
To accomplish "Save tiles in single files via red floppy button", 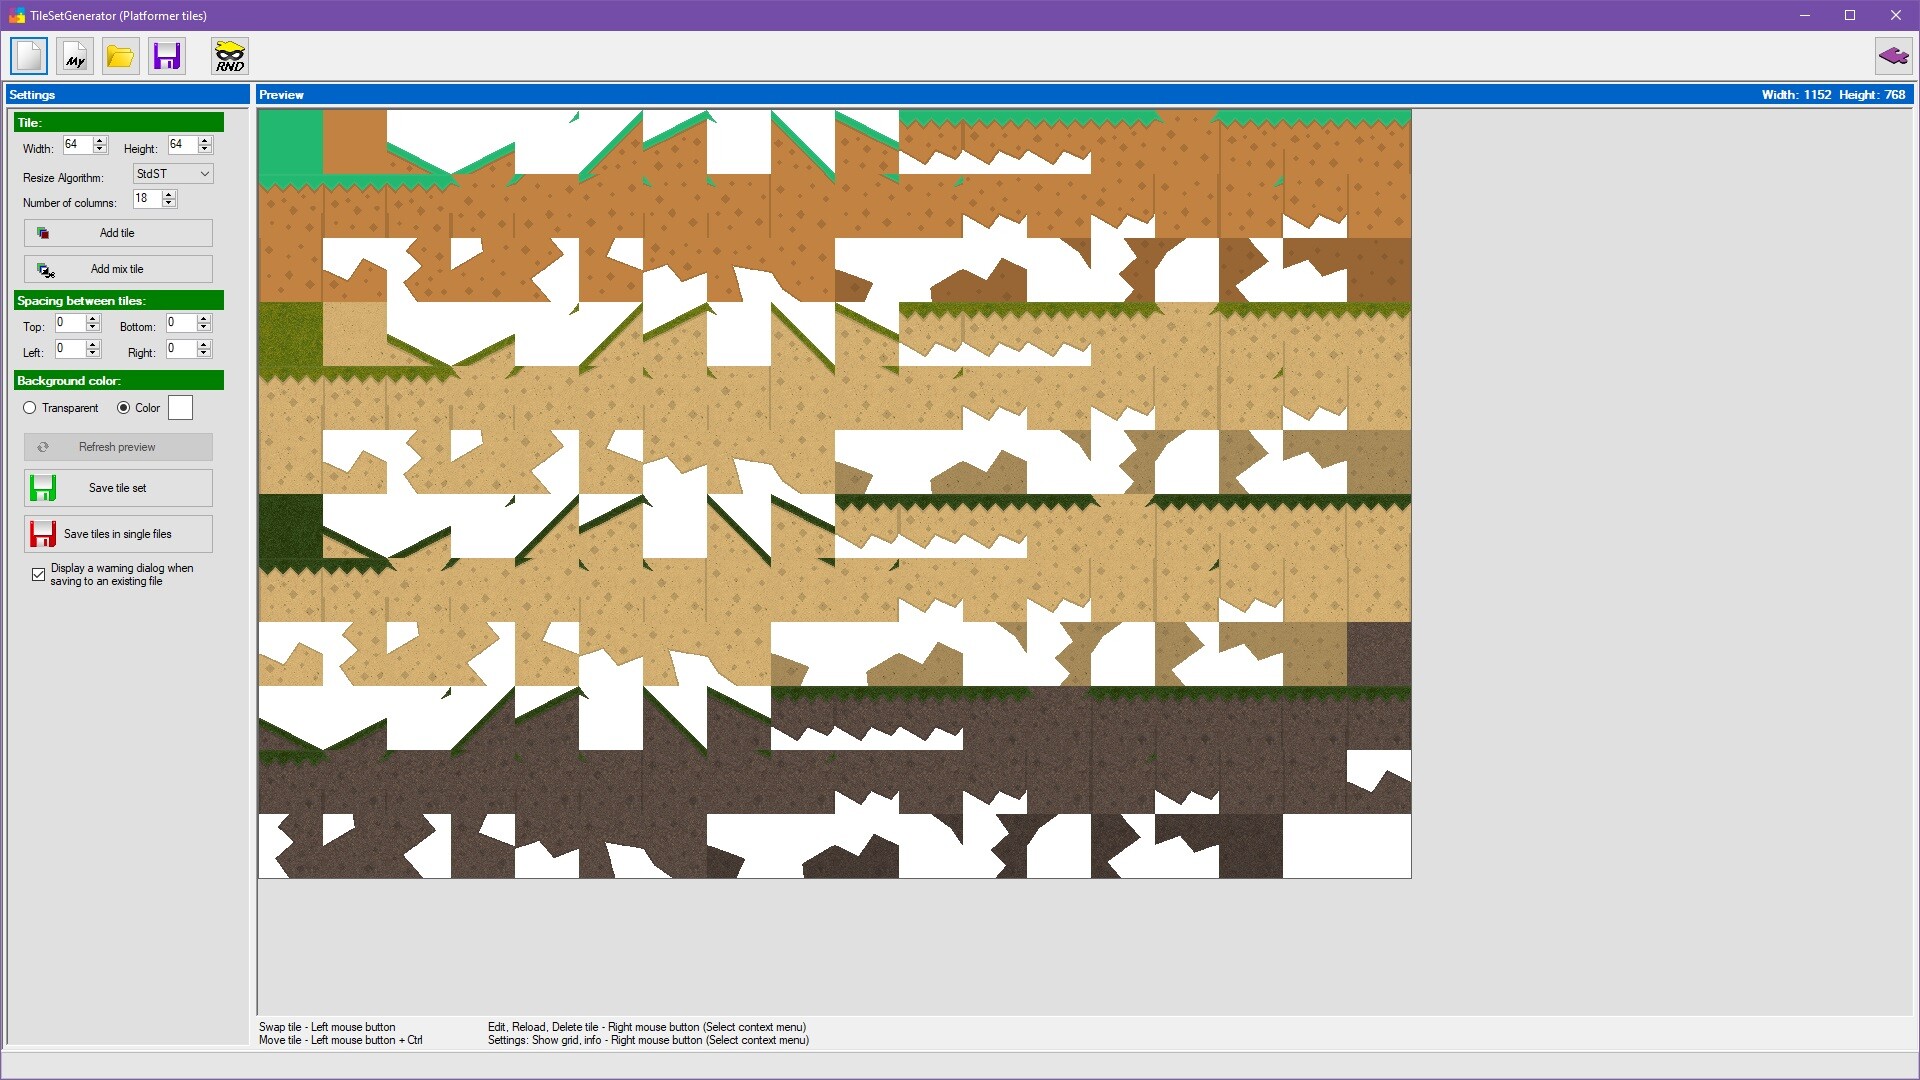I will (117, 533).
